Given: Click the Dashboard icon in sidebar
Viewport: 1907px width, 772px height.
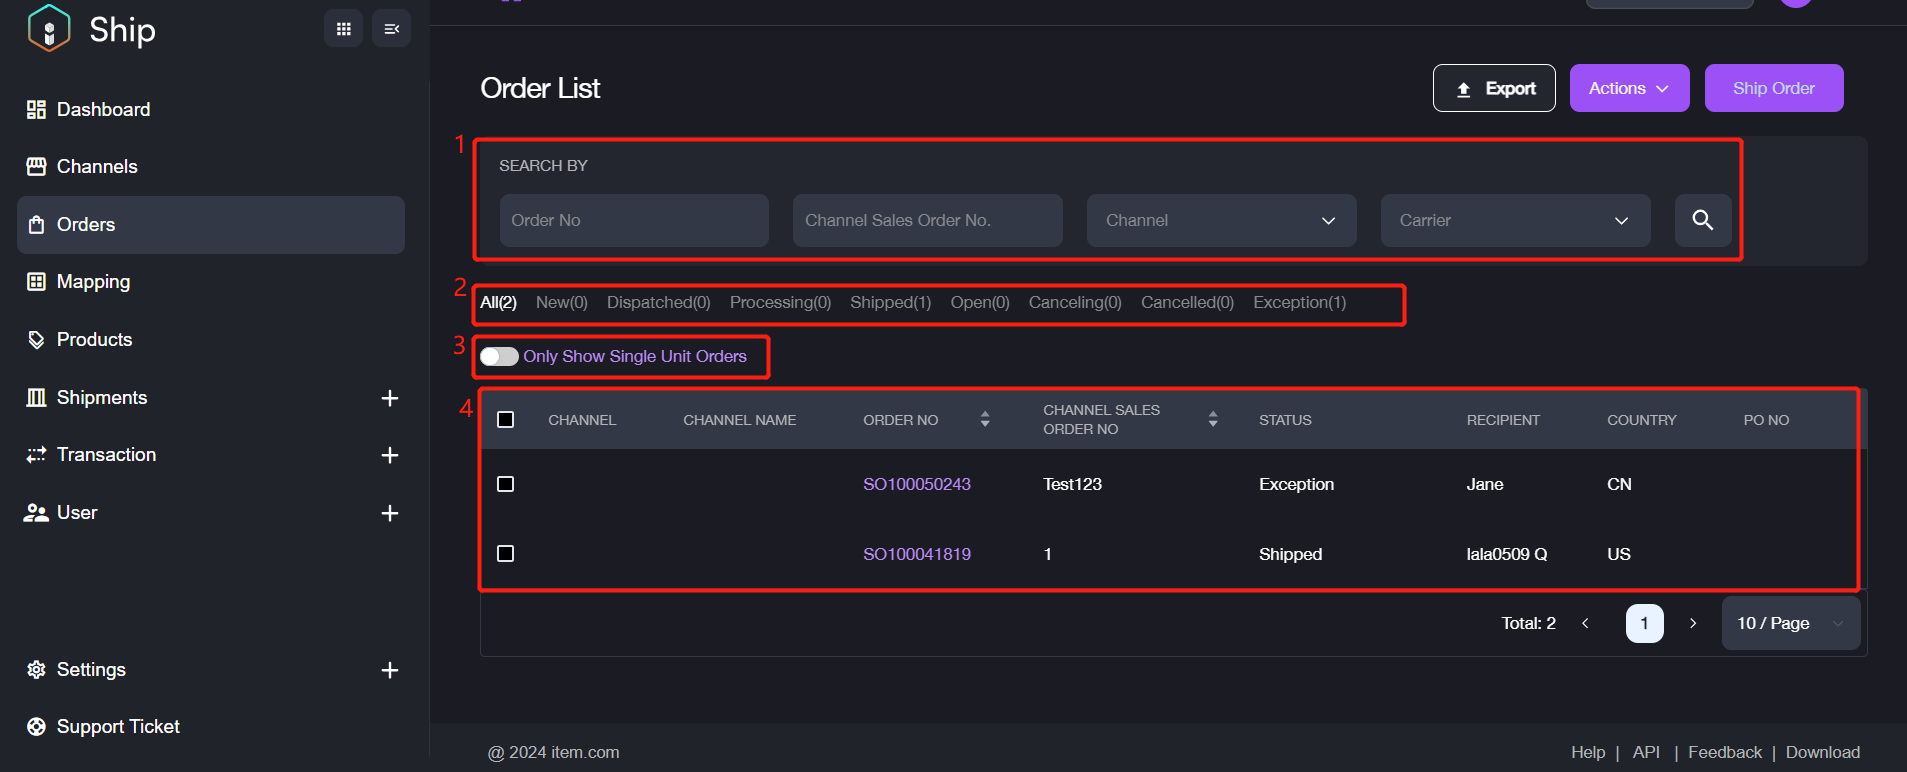Looking at the screenshot, I should 36,110.
